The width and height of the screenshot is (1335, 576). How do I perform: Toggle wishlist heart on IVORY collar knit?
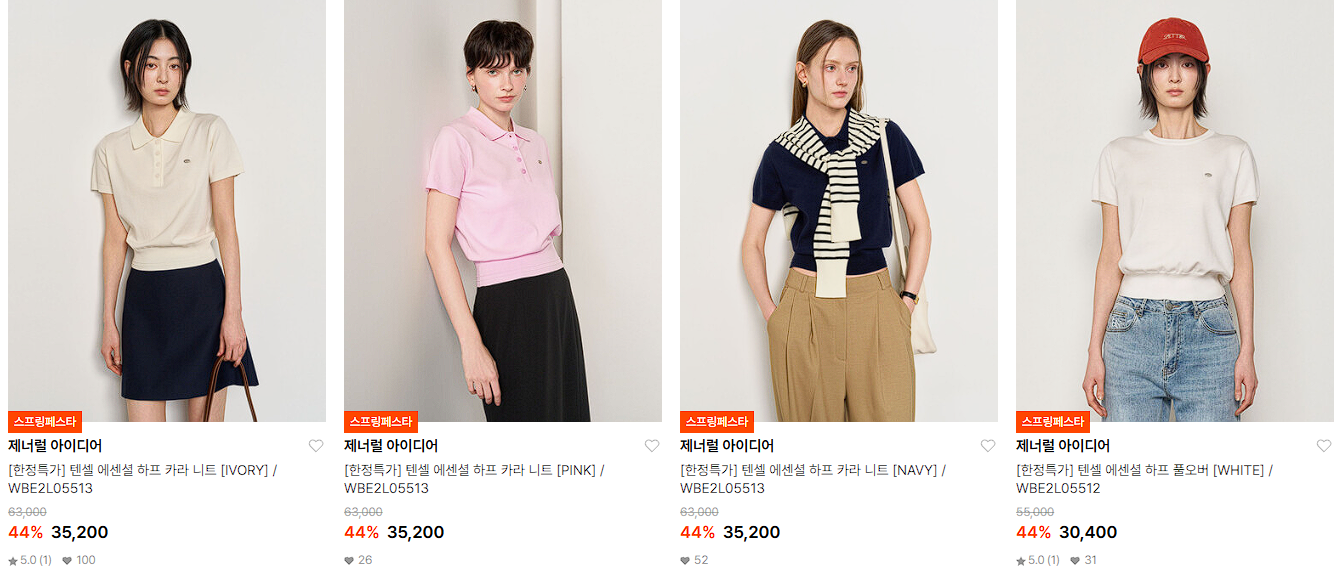pos(316,446)
